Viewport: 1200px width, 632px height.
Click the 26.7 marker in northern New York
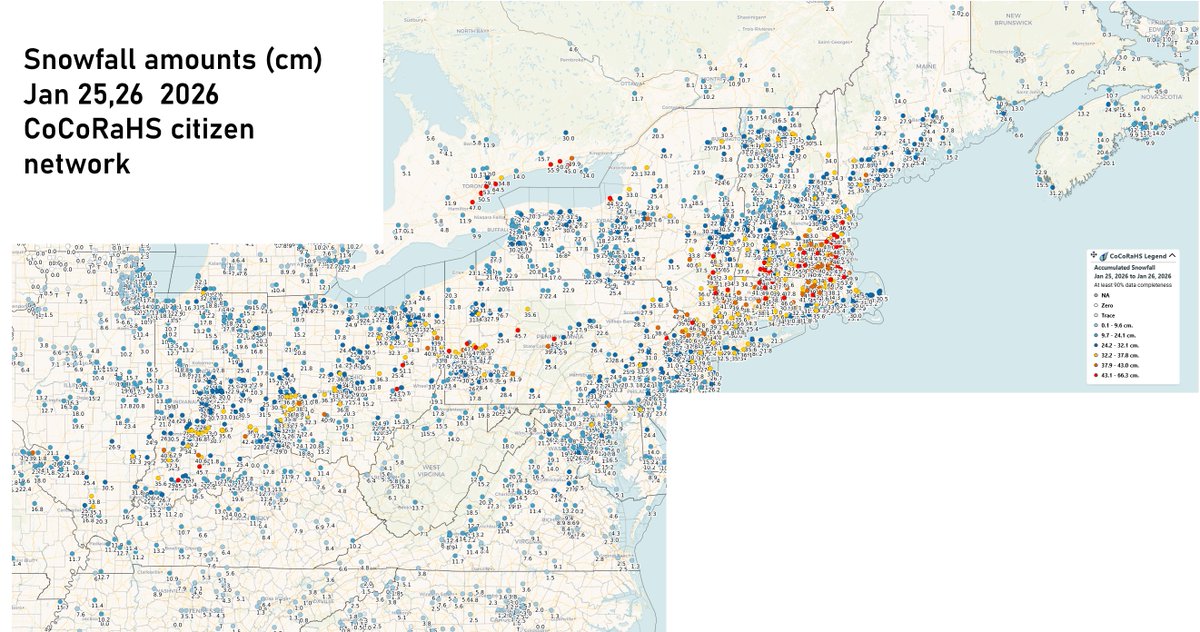coord(664,150)
